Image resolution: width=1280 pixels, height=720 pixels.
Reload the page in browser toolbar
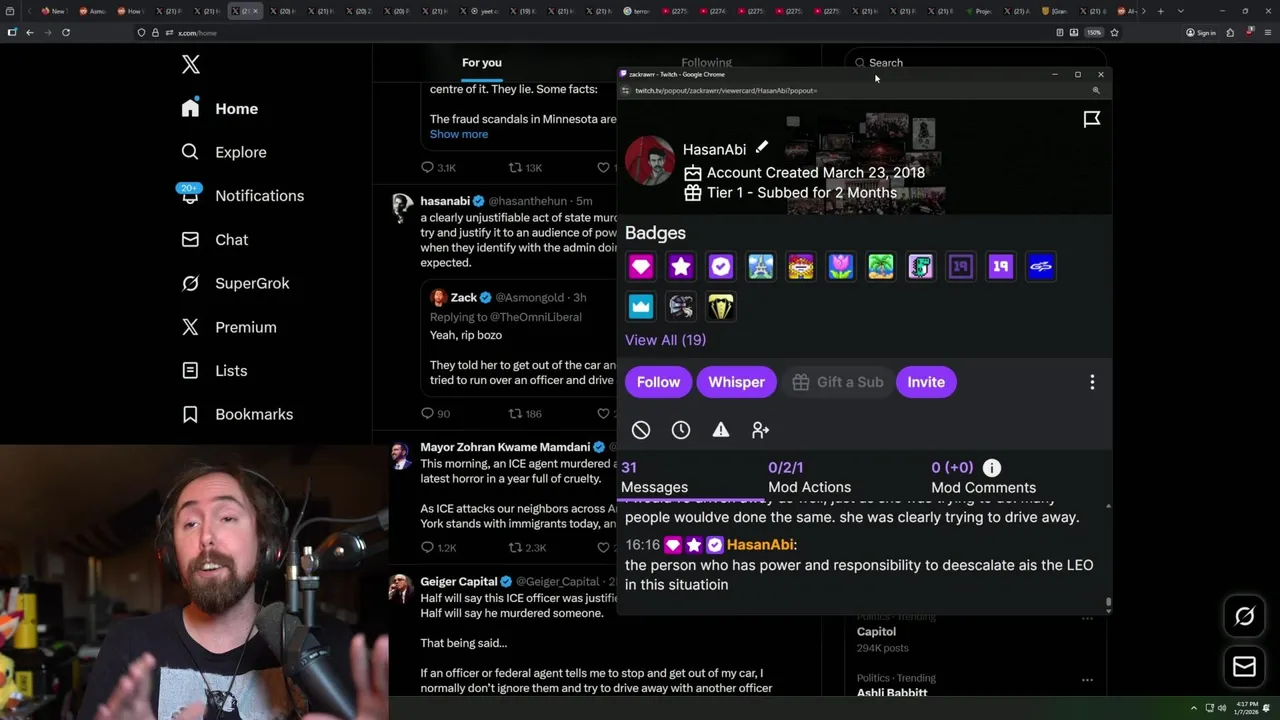pyautogui.click(x=66, y=33)
